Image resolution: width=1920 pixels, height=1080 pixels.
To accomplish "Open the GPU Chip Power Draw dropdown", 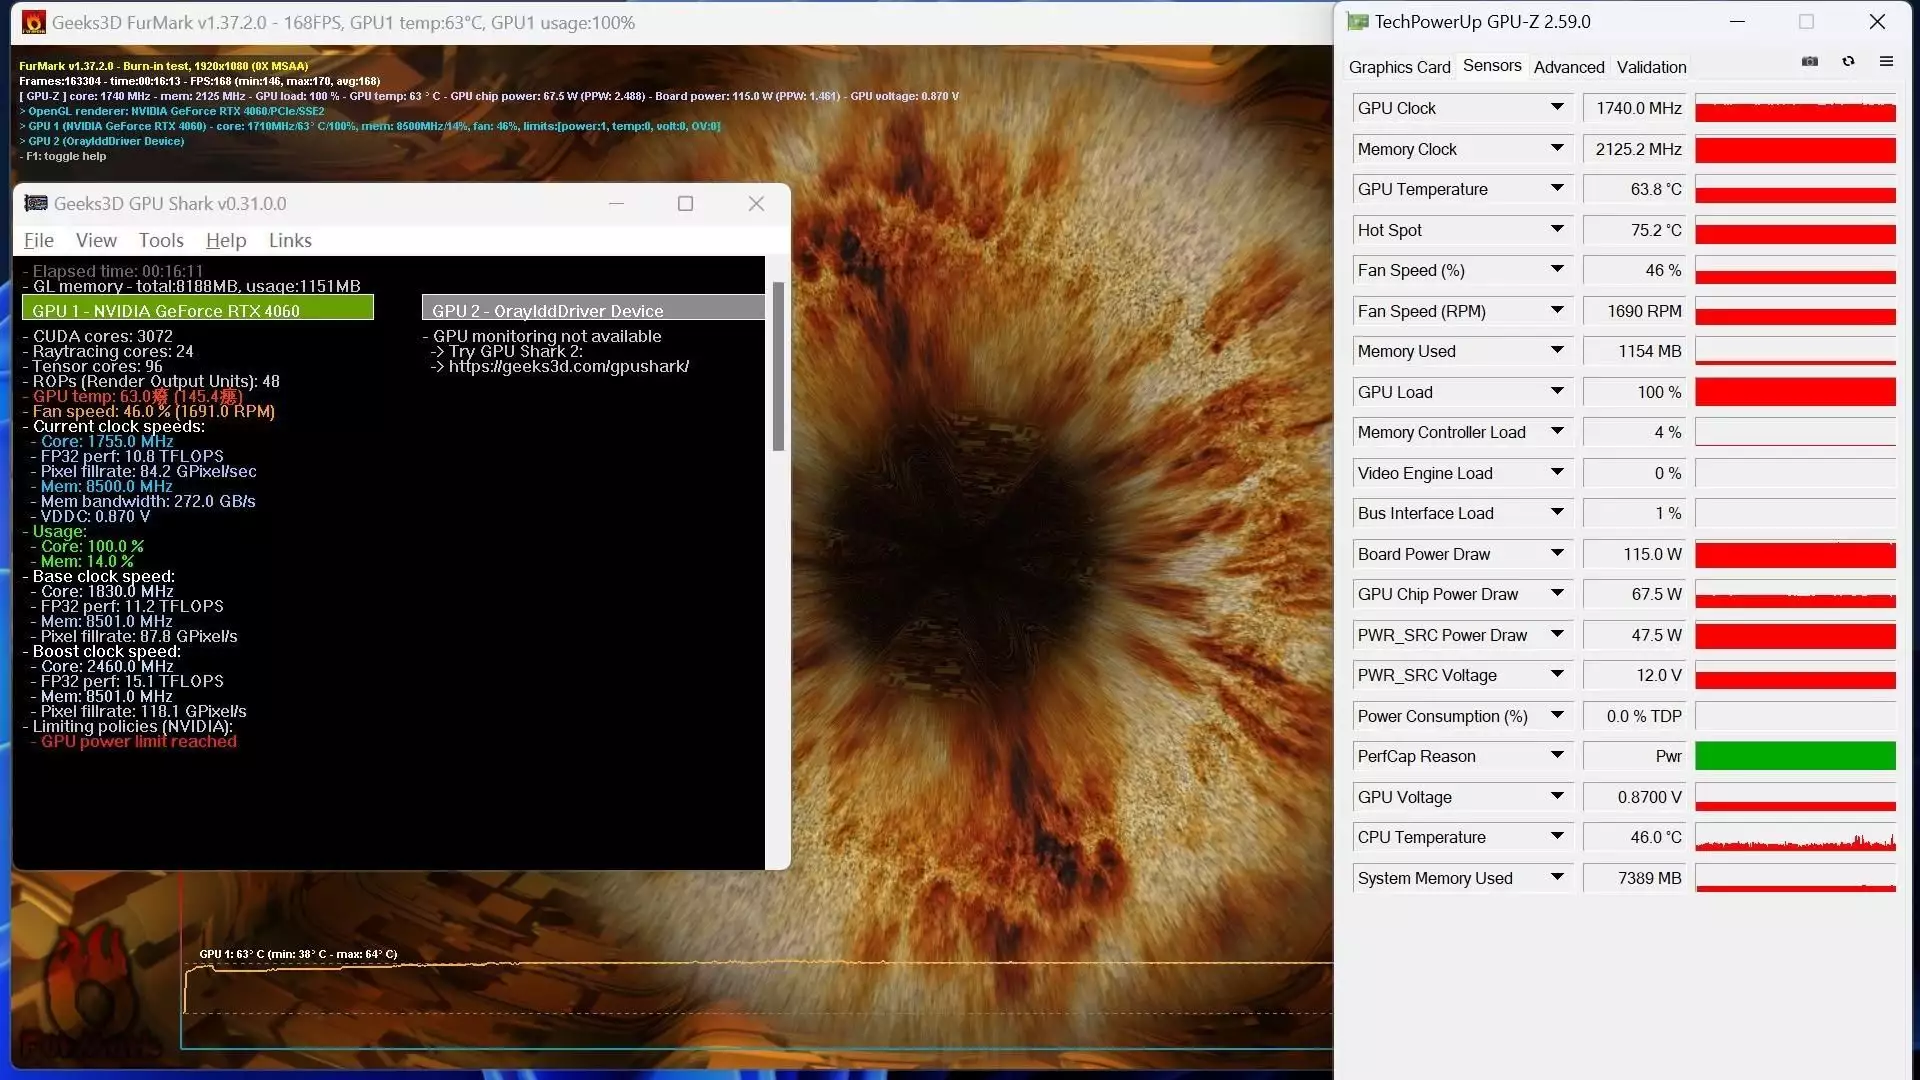I will (x=1557, y=593).
